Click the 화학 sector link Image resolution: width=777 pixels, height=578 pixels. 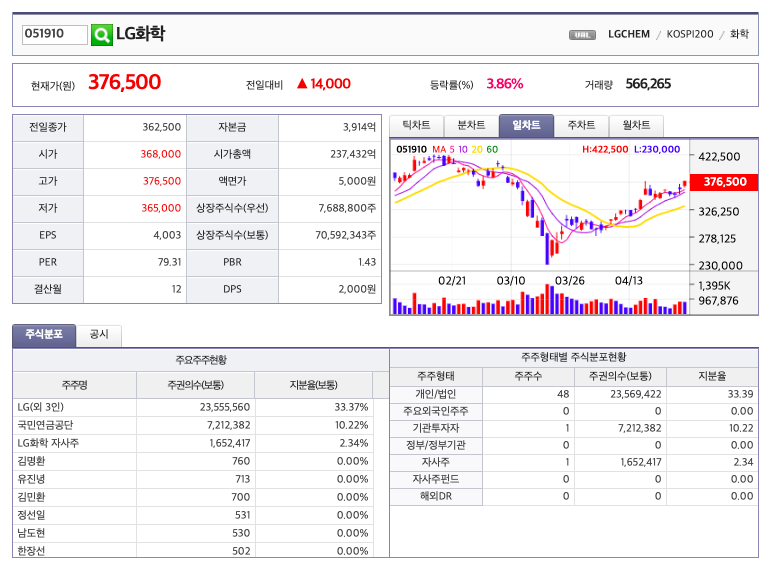click(x=739, y=34)
